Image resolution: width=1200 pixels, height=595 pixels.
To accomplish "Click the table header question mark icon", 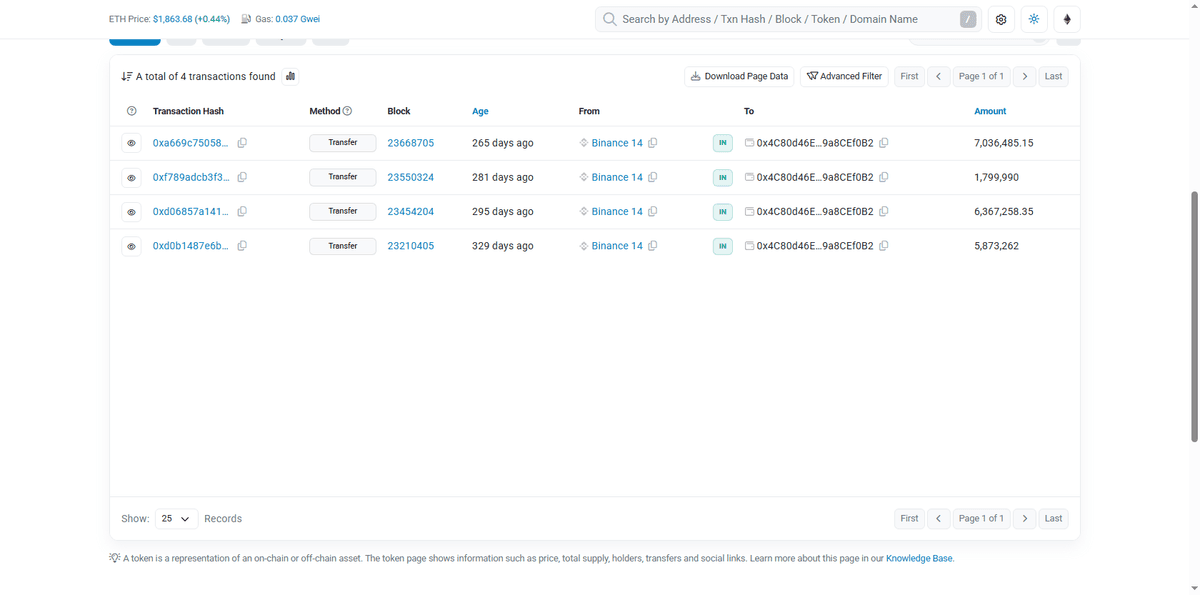I will pyautogui.click(x=131, y=111).
